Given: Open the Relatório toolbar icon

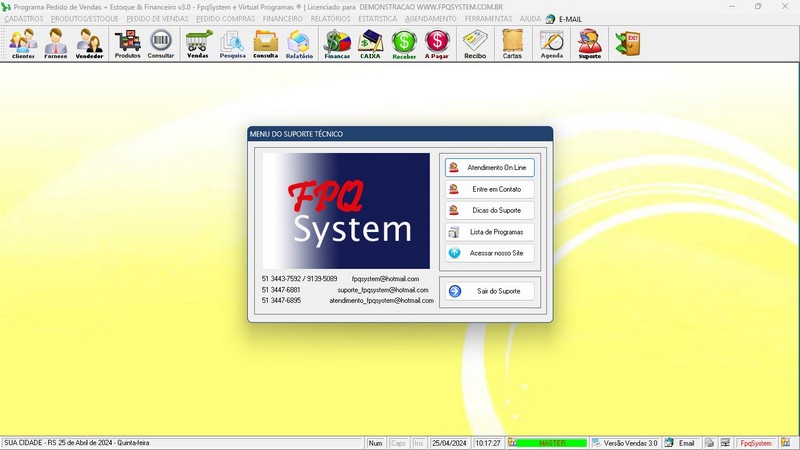Looking at the screenshot, I should click(299, 44).
